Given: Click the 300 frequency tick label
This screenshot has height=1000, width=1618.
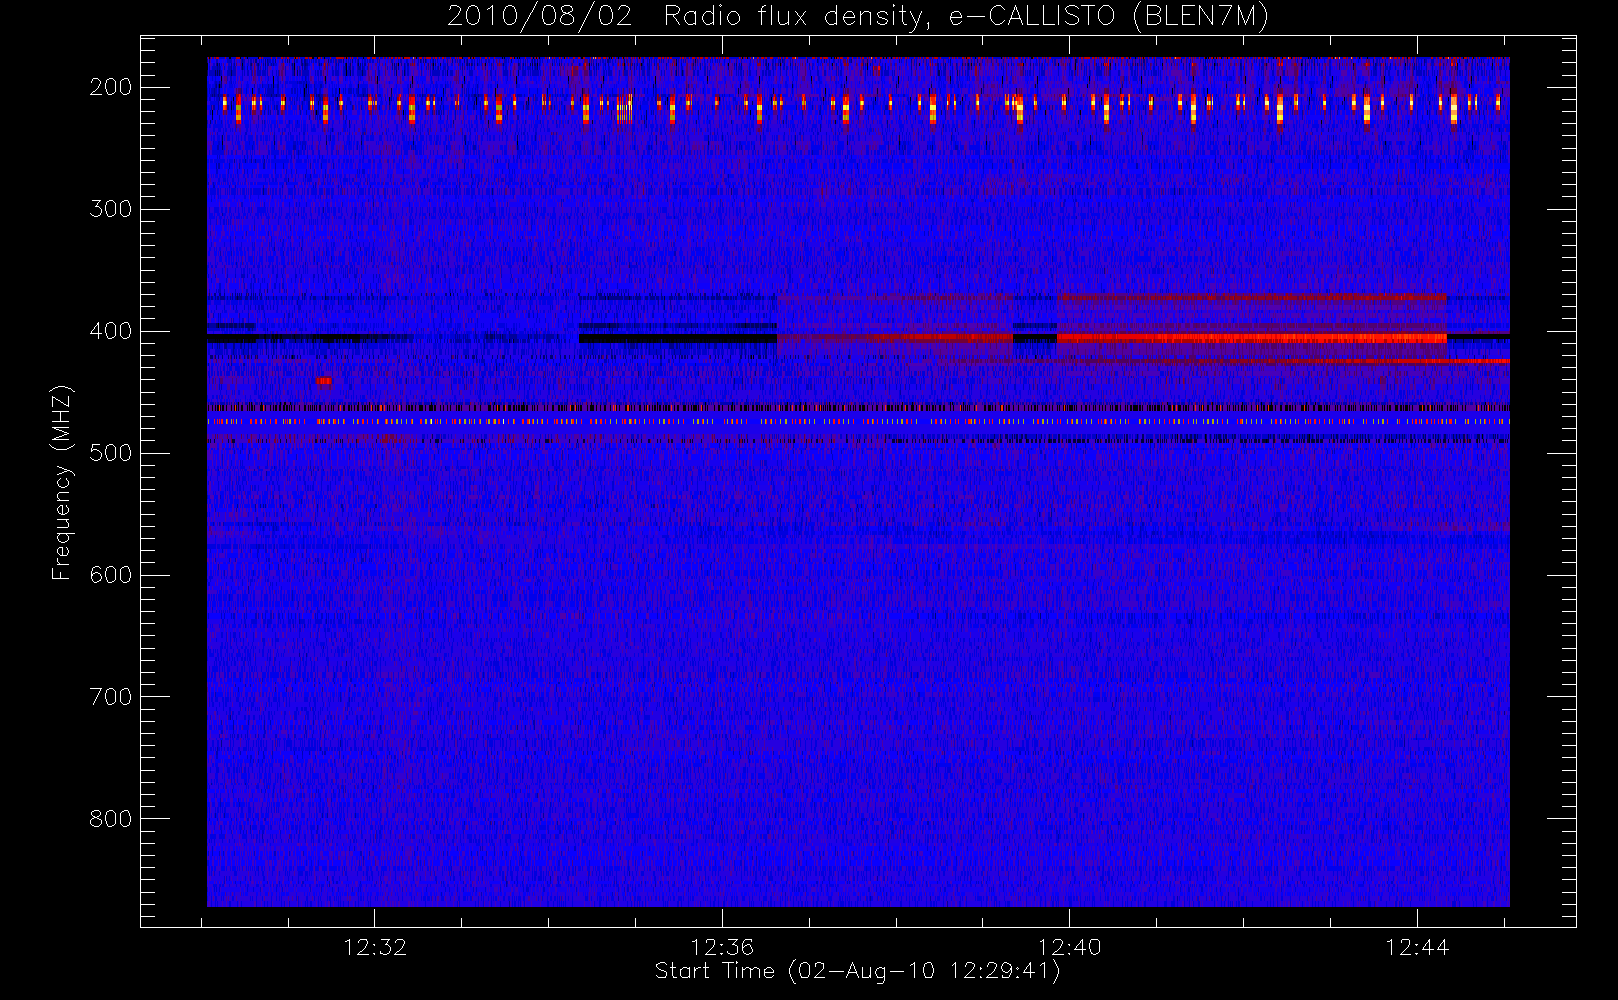Looking at the screenshot, I should pos(110,209).
